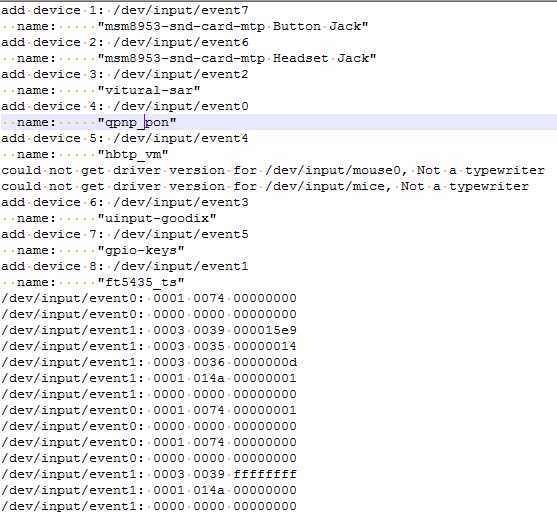Screen dimensions: 557x523
Task: Place cursor on 'vitural-sar' name
Action: pyautogui.click(x=149, y=90)
